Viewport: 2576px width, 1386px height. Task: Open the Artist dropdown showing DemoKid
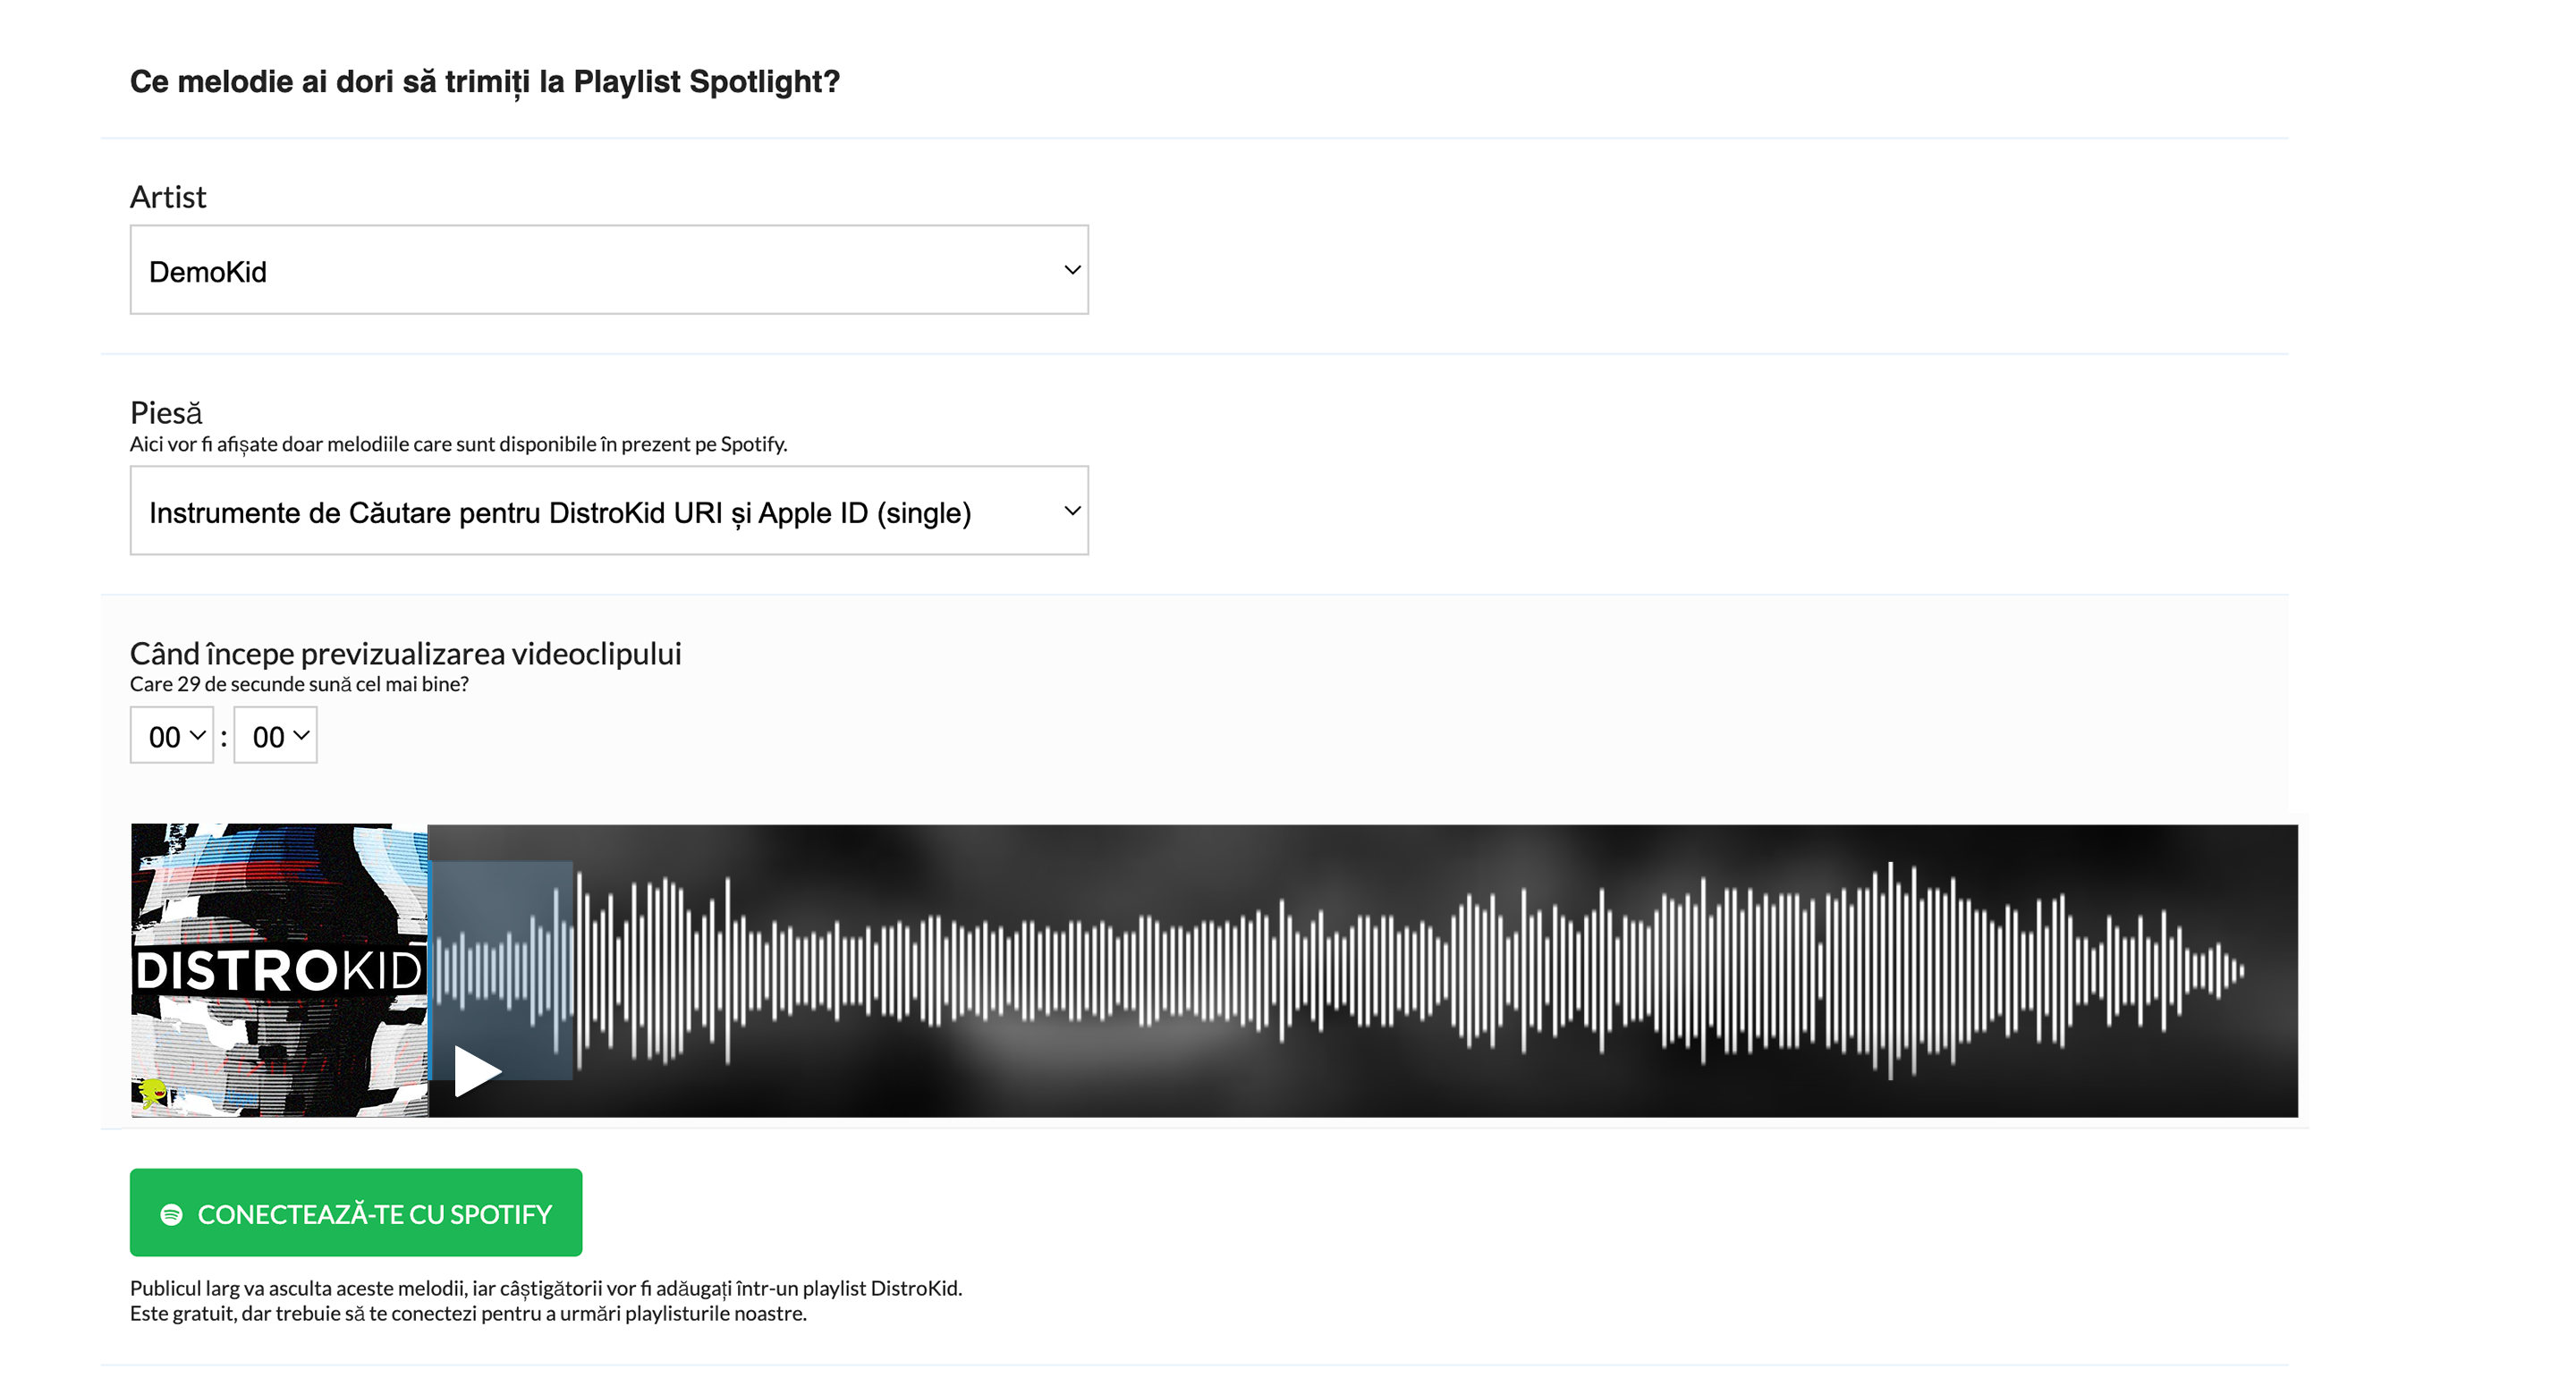pos(609,270)
